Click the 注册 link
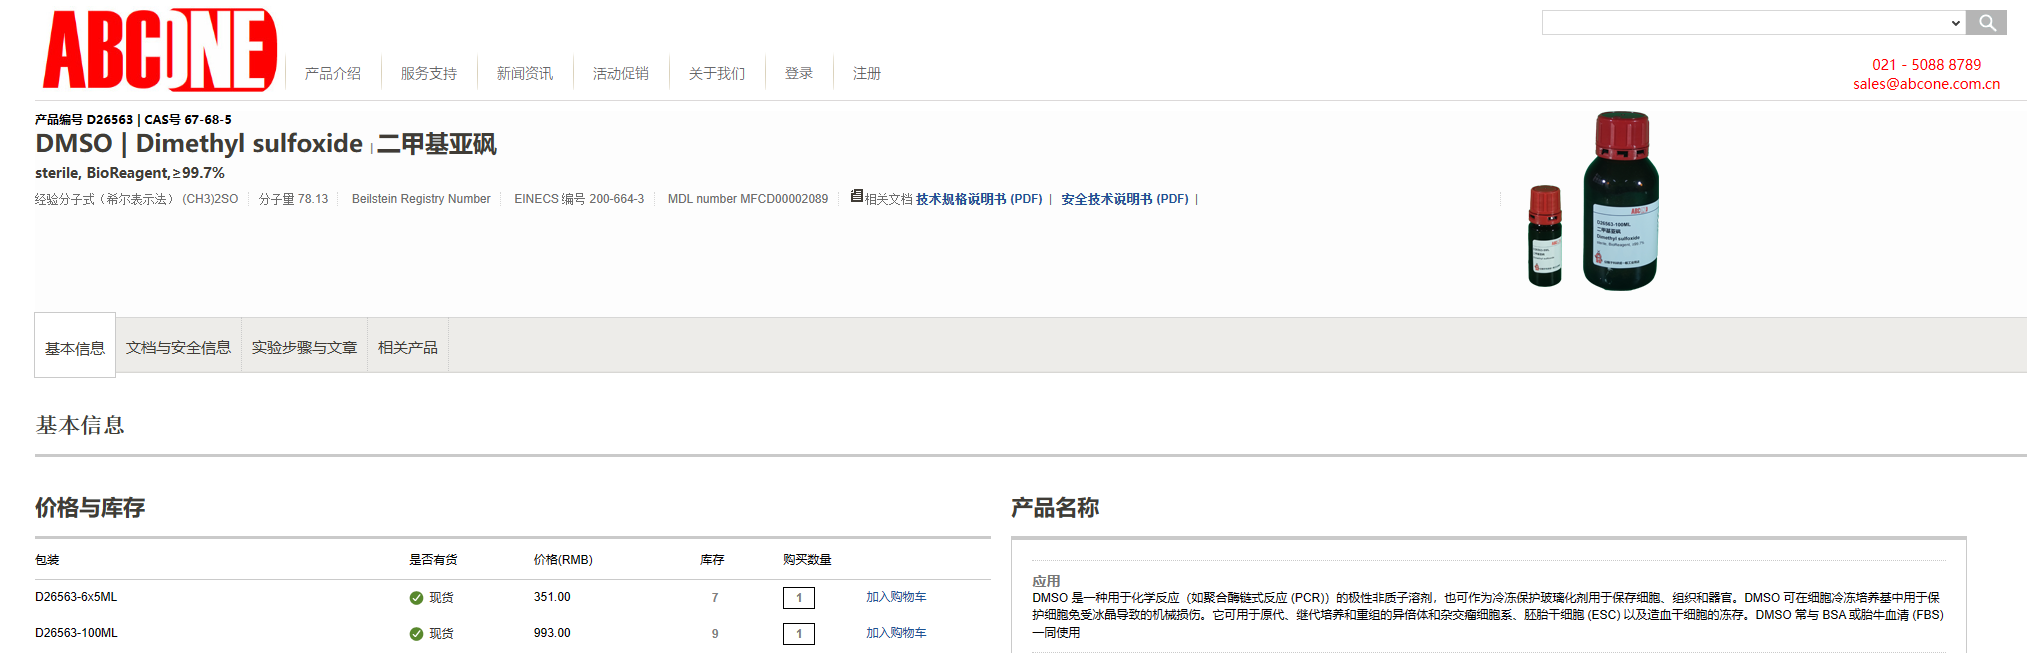 867,74
